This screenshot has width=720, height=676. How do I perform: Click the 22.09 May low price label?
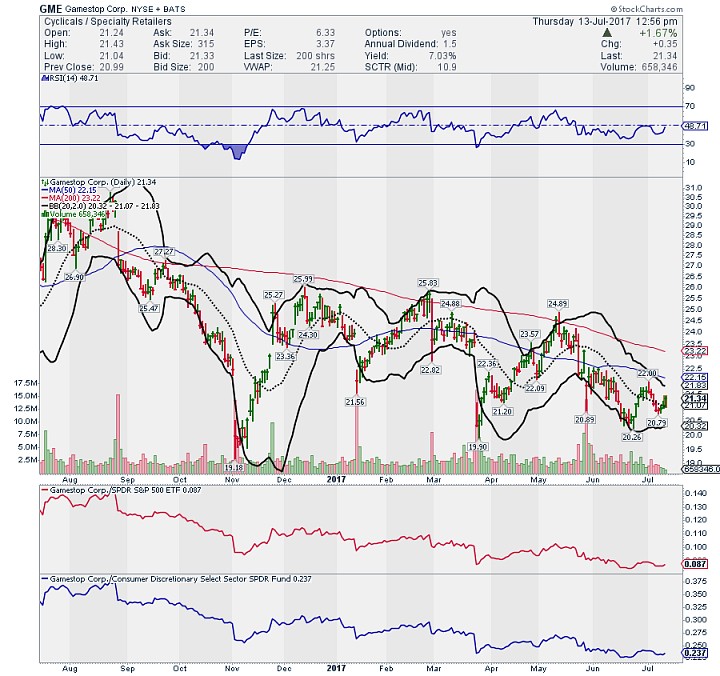click(x=535, y=388)
